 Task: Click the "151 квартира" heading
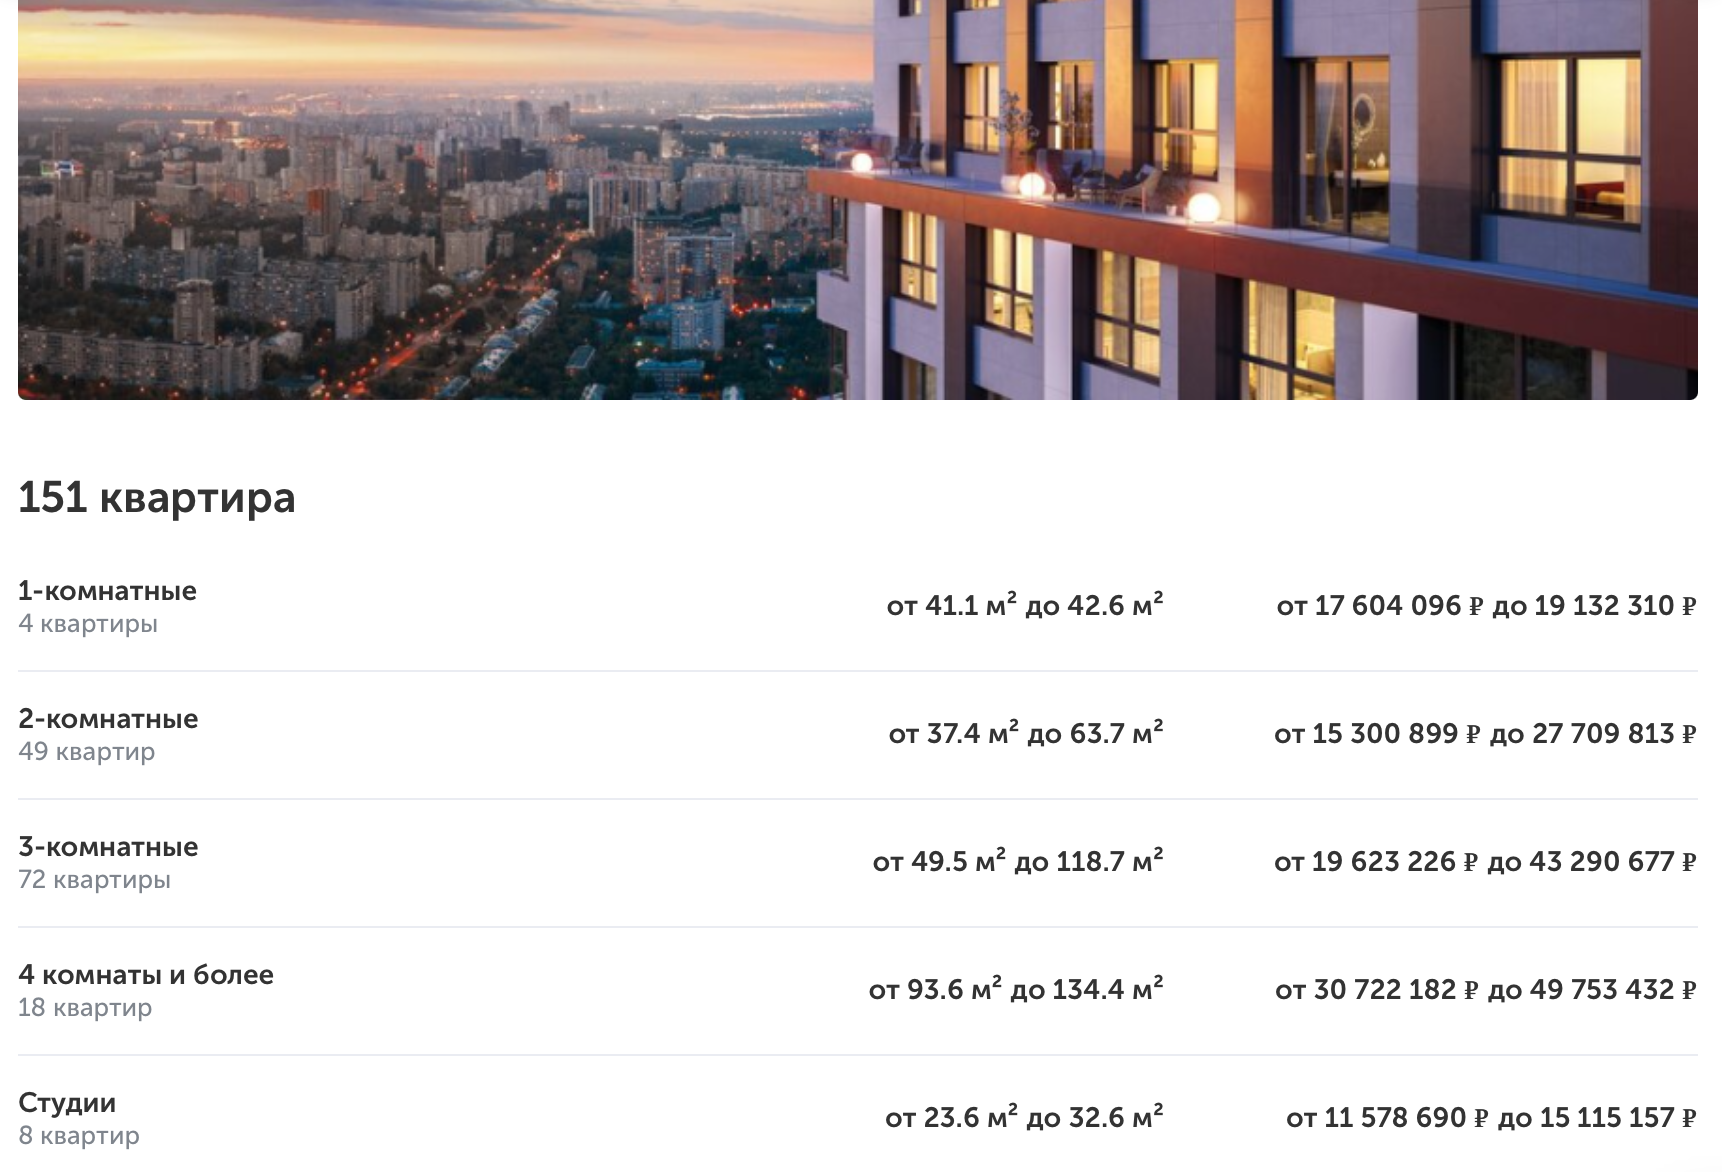point(157,498)
